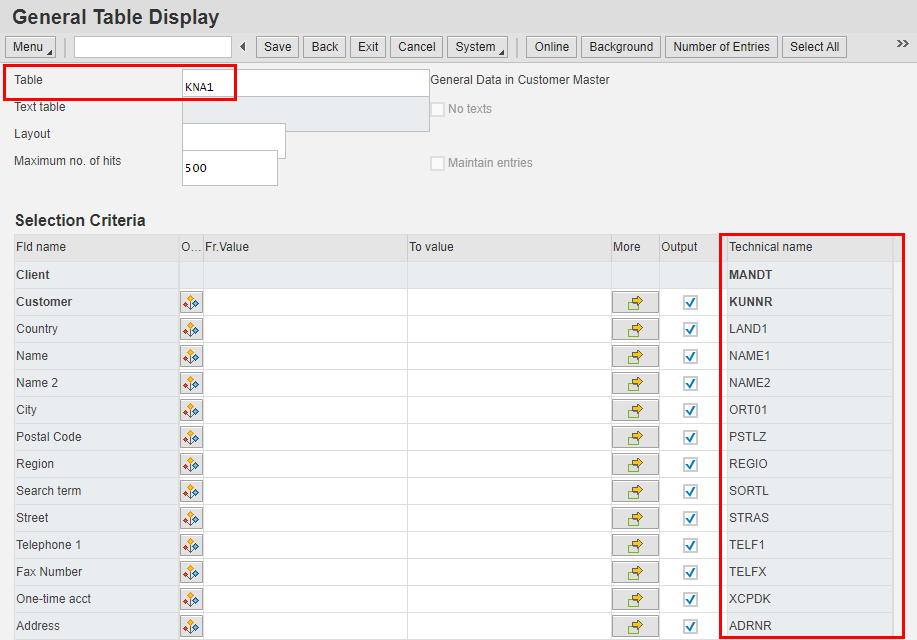
Task: Click the selection option icon for Postal Code
Action: click(x=191, y=437)
